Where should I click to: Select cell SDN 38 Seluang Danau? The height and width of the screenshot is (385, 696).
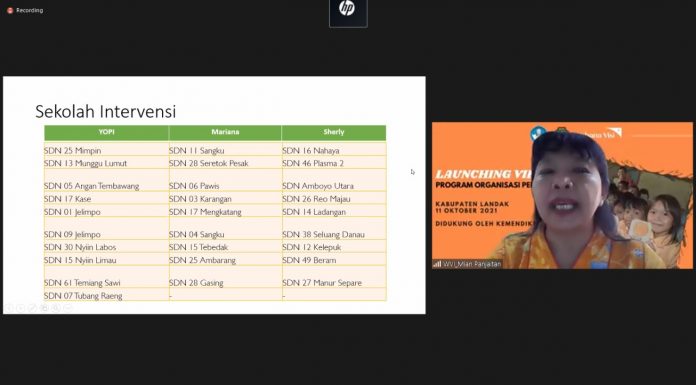[334, 229]
